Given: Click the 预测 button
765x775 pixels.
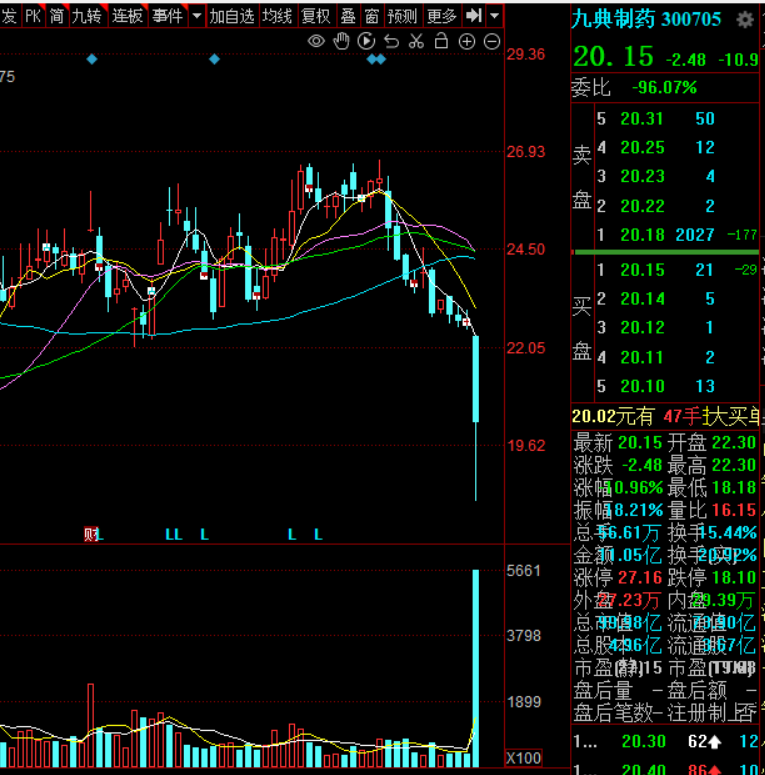Looking at the screenshot, I should tap(402, 16).
